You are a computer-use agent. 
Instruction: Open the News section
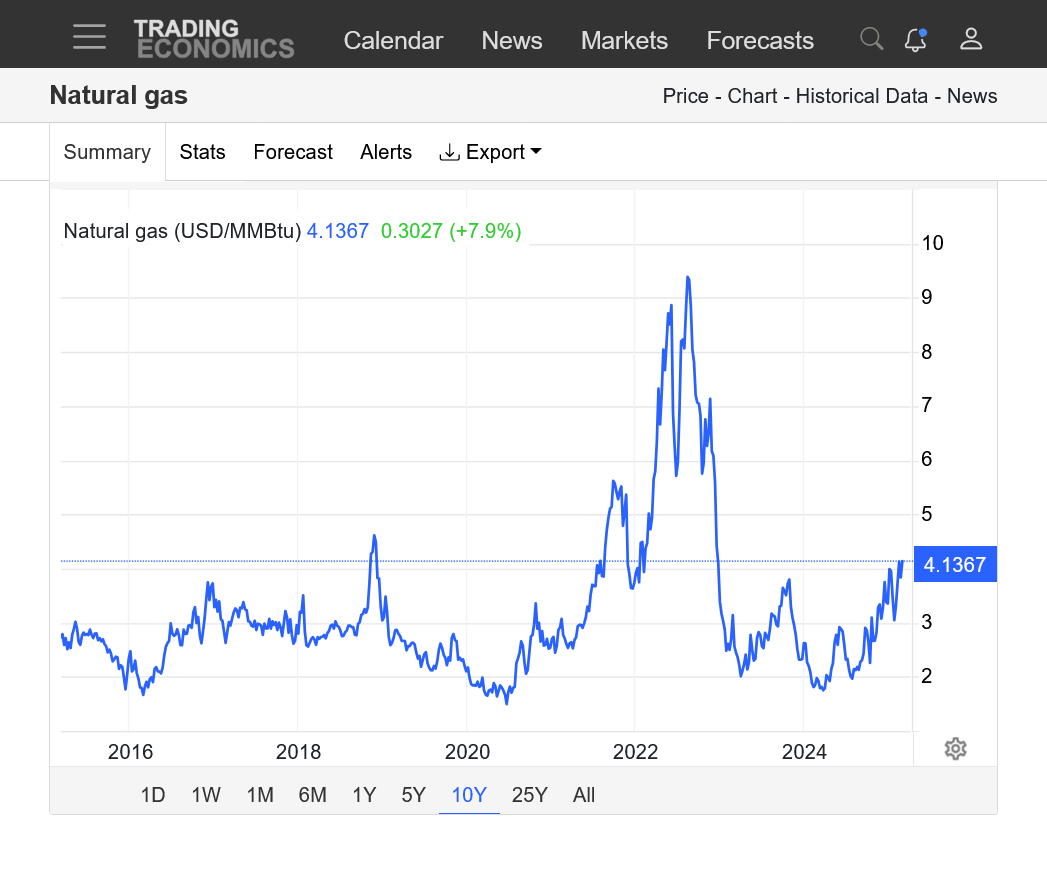tap(511, 41)
